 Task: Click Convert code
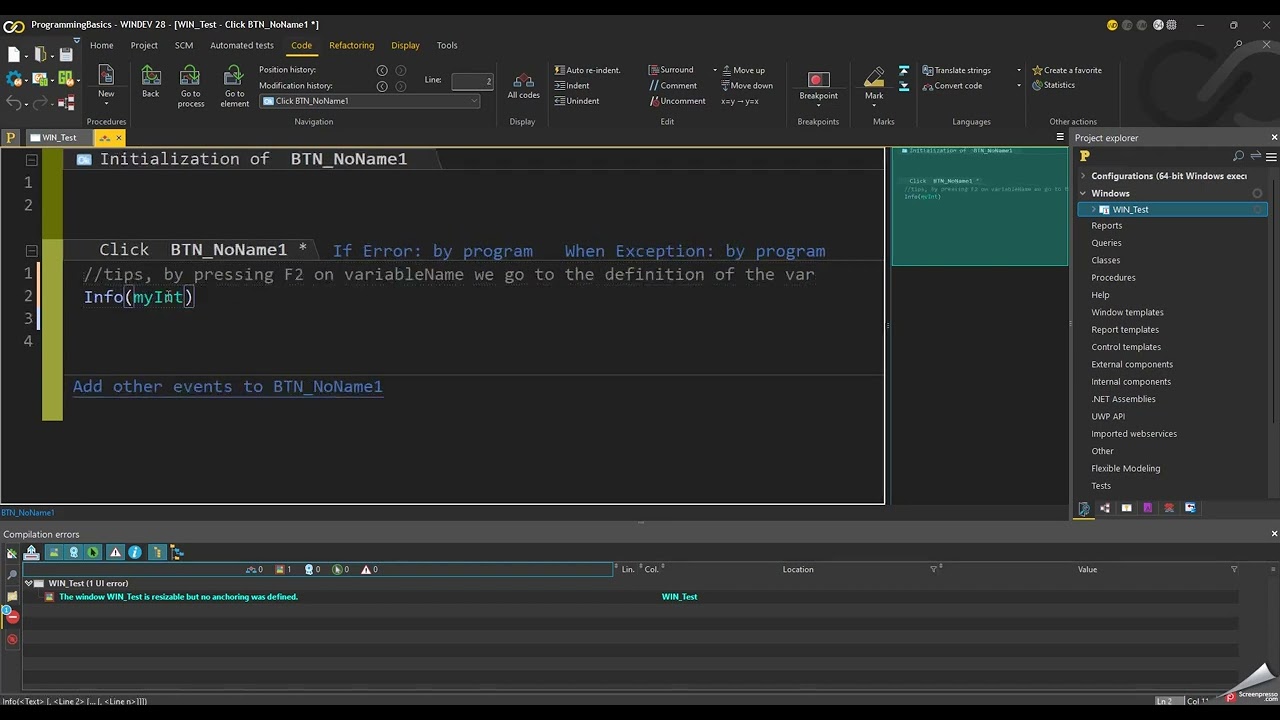pyautogui.click(x=951, y=86)
